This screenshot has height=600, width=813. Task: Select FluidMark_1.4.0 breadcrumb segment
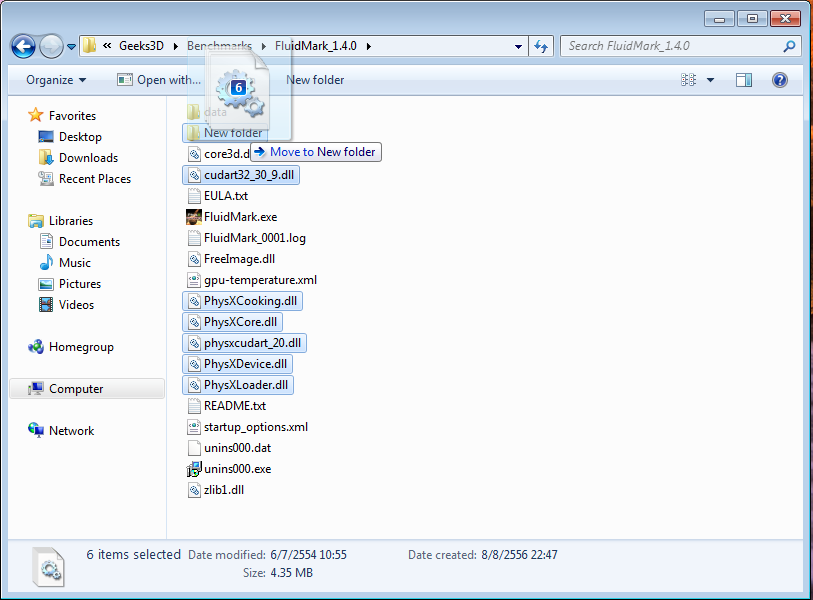[315, 46]
